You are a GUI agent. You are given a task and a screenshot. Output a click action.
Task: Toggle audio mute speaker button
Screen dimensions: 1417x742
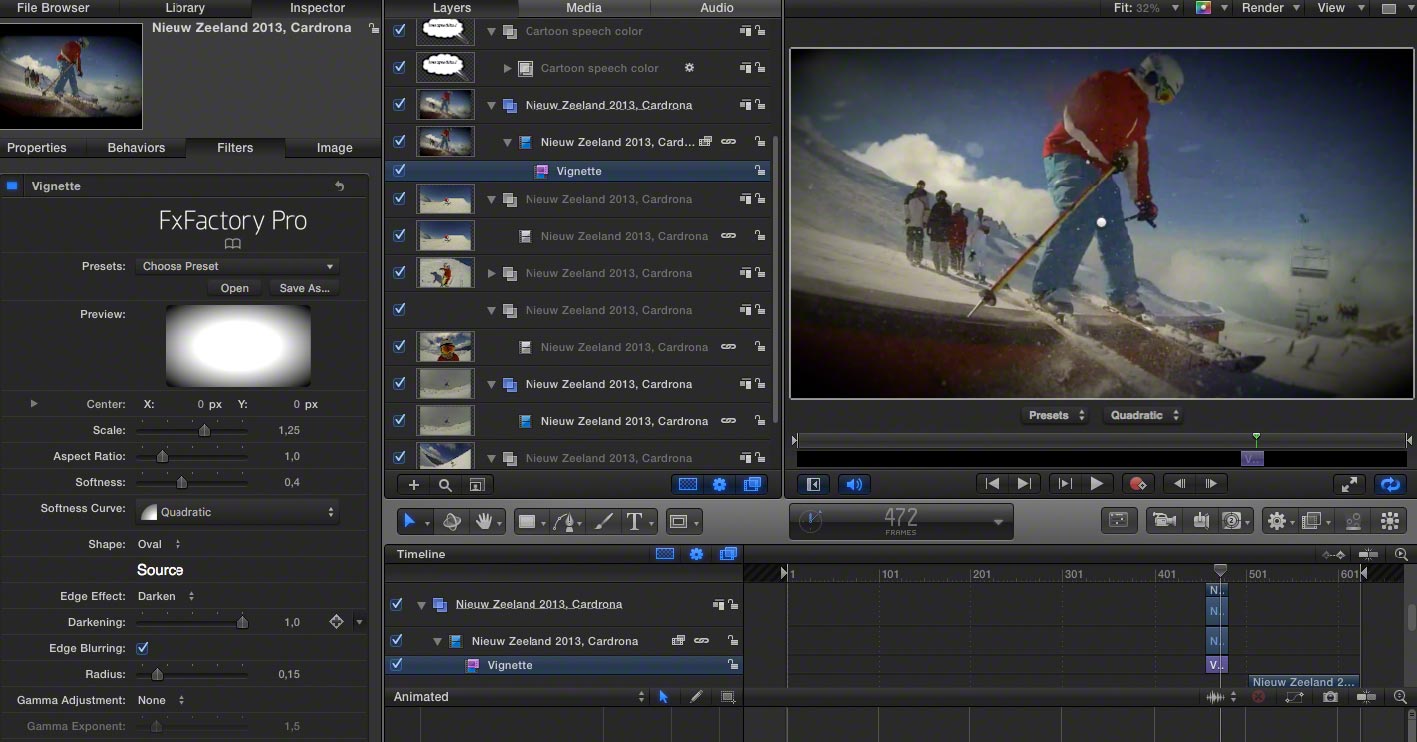pos(854,484)
